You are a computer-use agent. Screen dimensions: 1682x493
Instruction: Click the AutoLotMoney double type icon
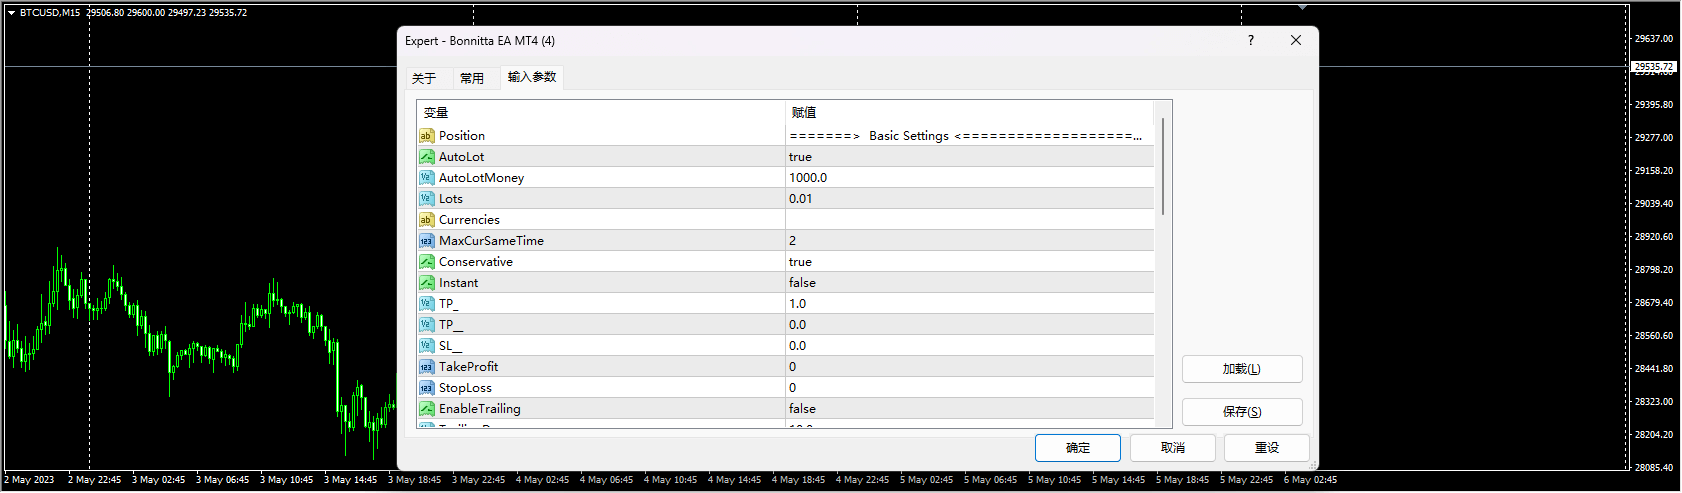[x=427, y=178]
